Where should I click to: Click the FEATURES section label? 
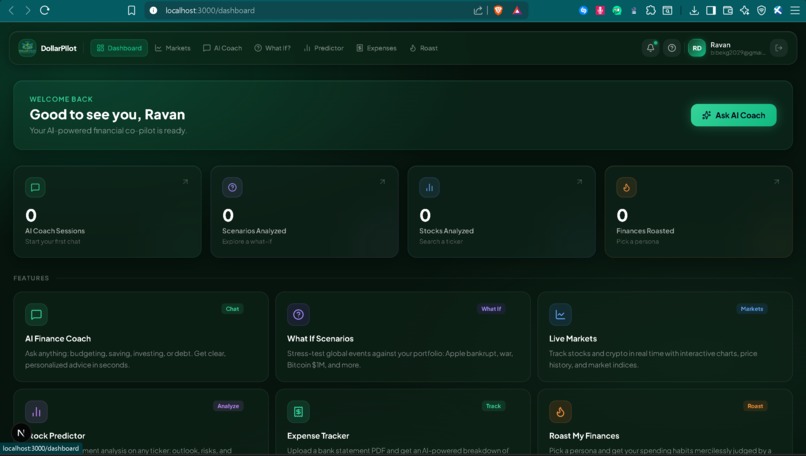[x=31, y=278]
